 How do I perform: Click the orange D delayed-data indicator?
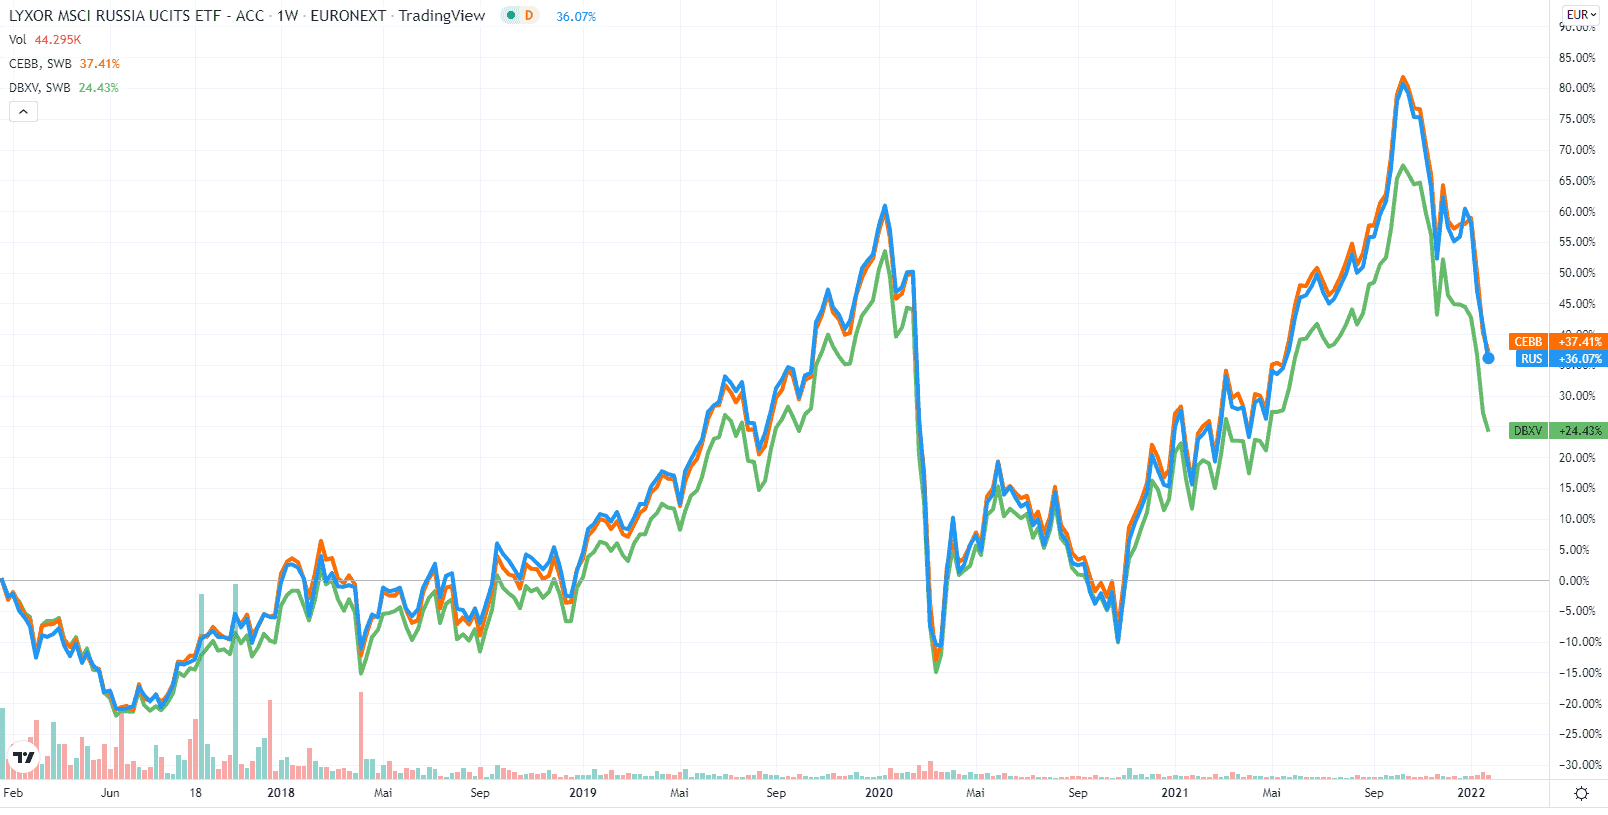(x=529, y=16)
